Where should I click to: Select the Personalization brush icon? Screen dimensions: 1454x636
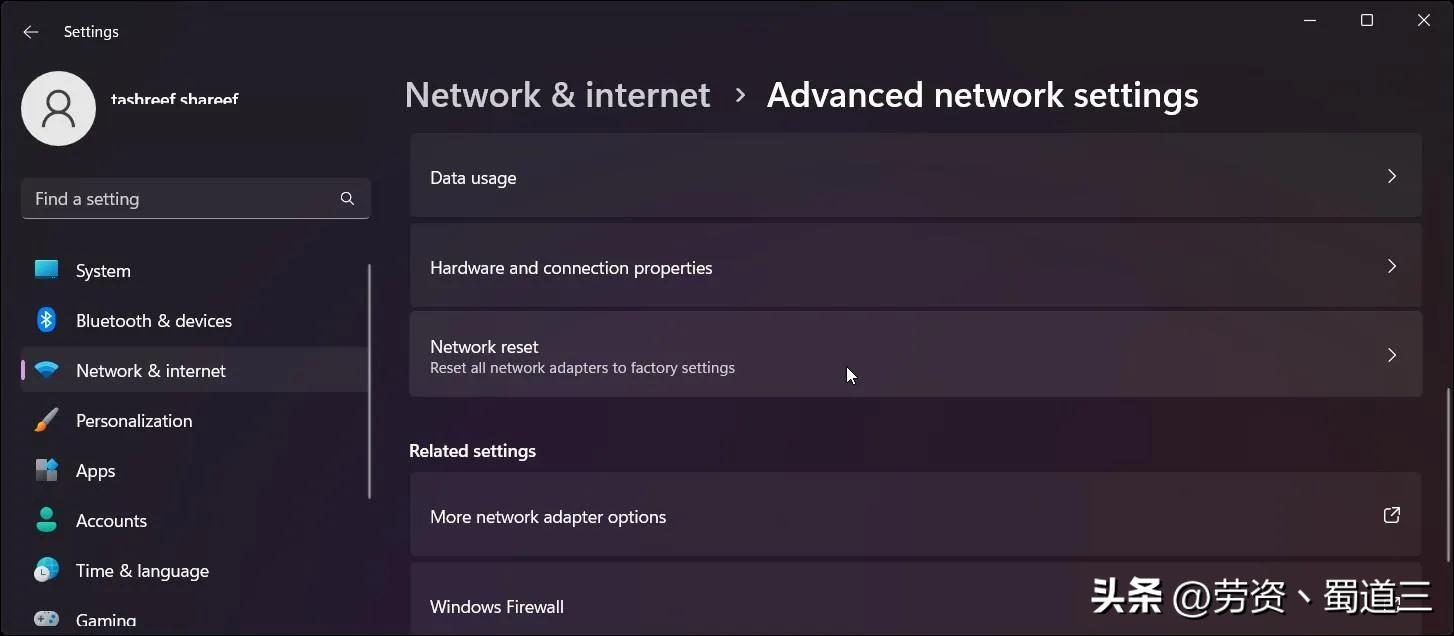(x=46, y=420)
